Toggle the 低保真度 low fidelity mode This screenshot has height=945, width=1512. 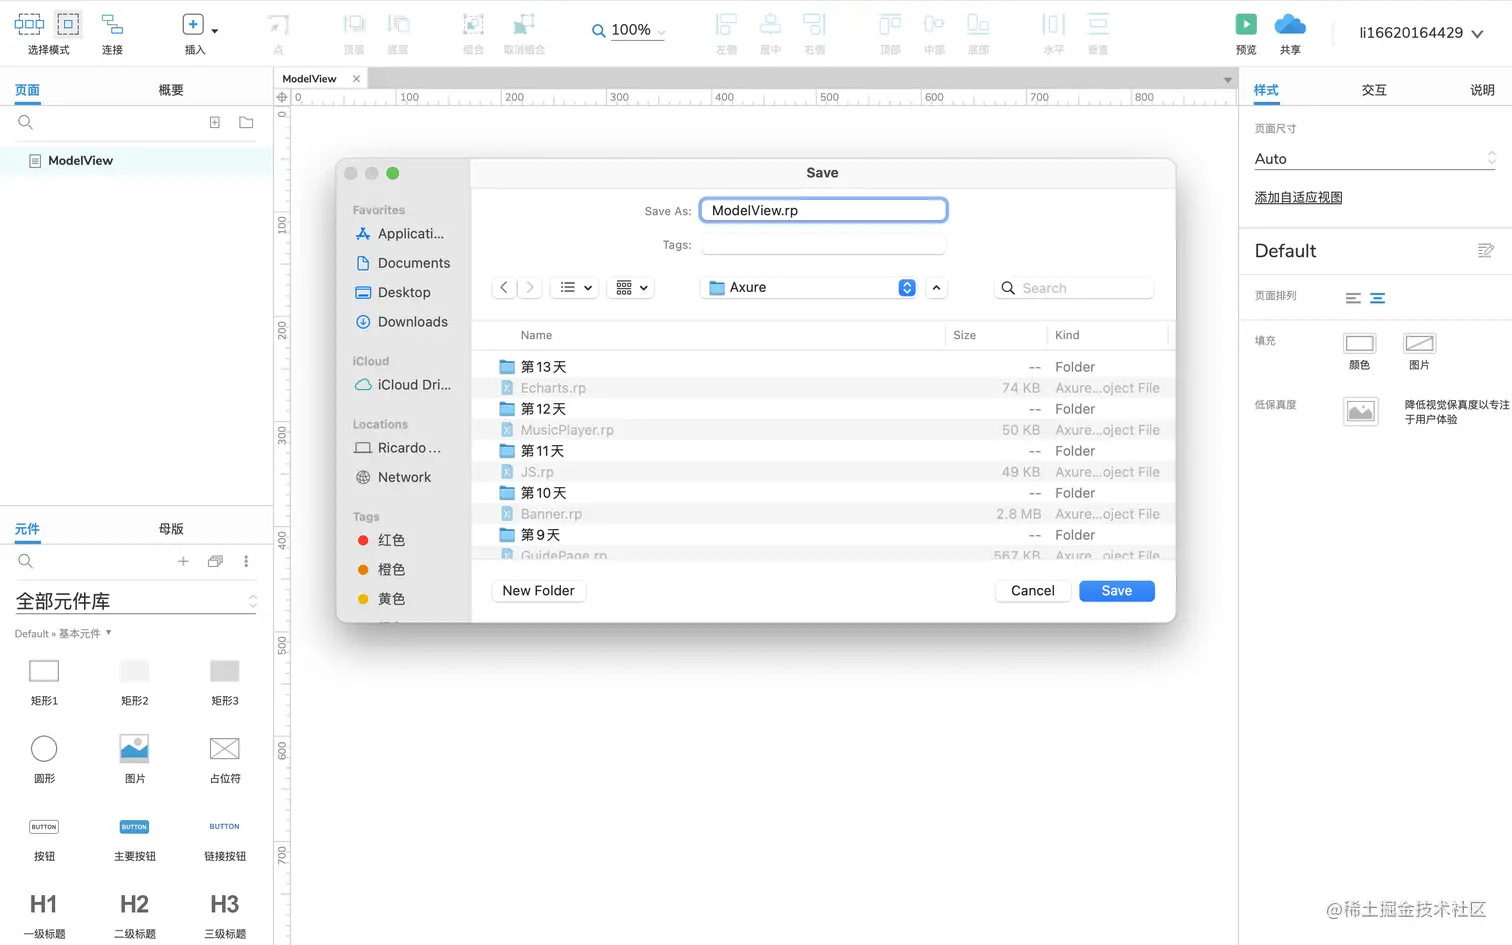coord(1360,411)
